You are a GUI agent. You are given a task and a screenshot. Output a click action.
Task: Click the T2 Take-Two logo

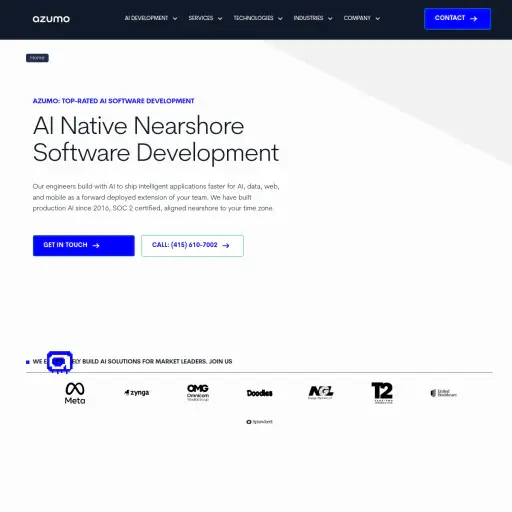click(382, 393)
